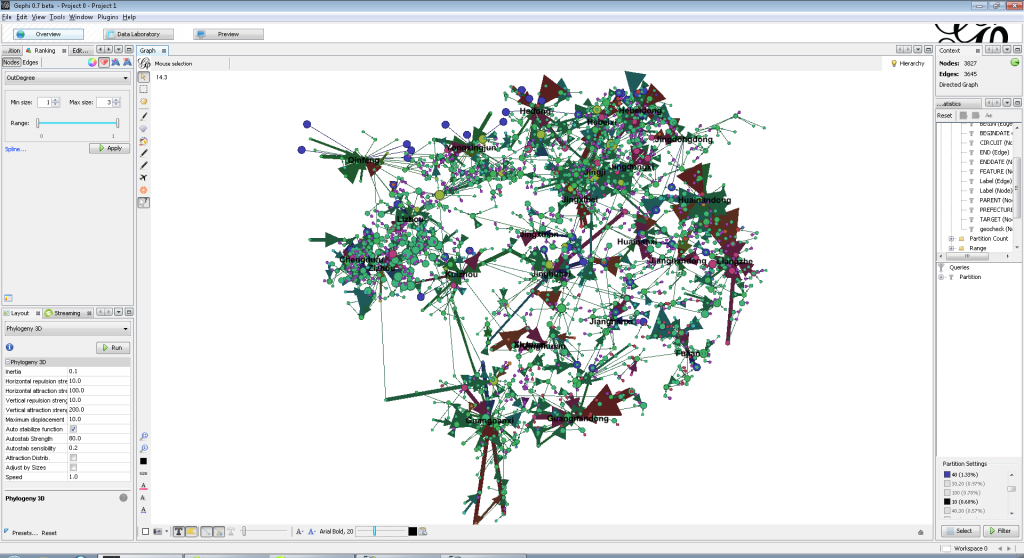Expand the Partition query node
The image size is (1024, 558).
point(942,277)
